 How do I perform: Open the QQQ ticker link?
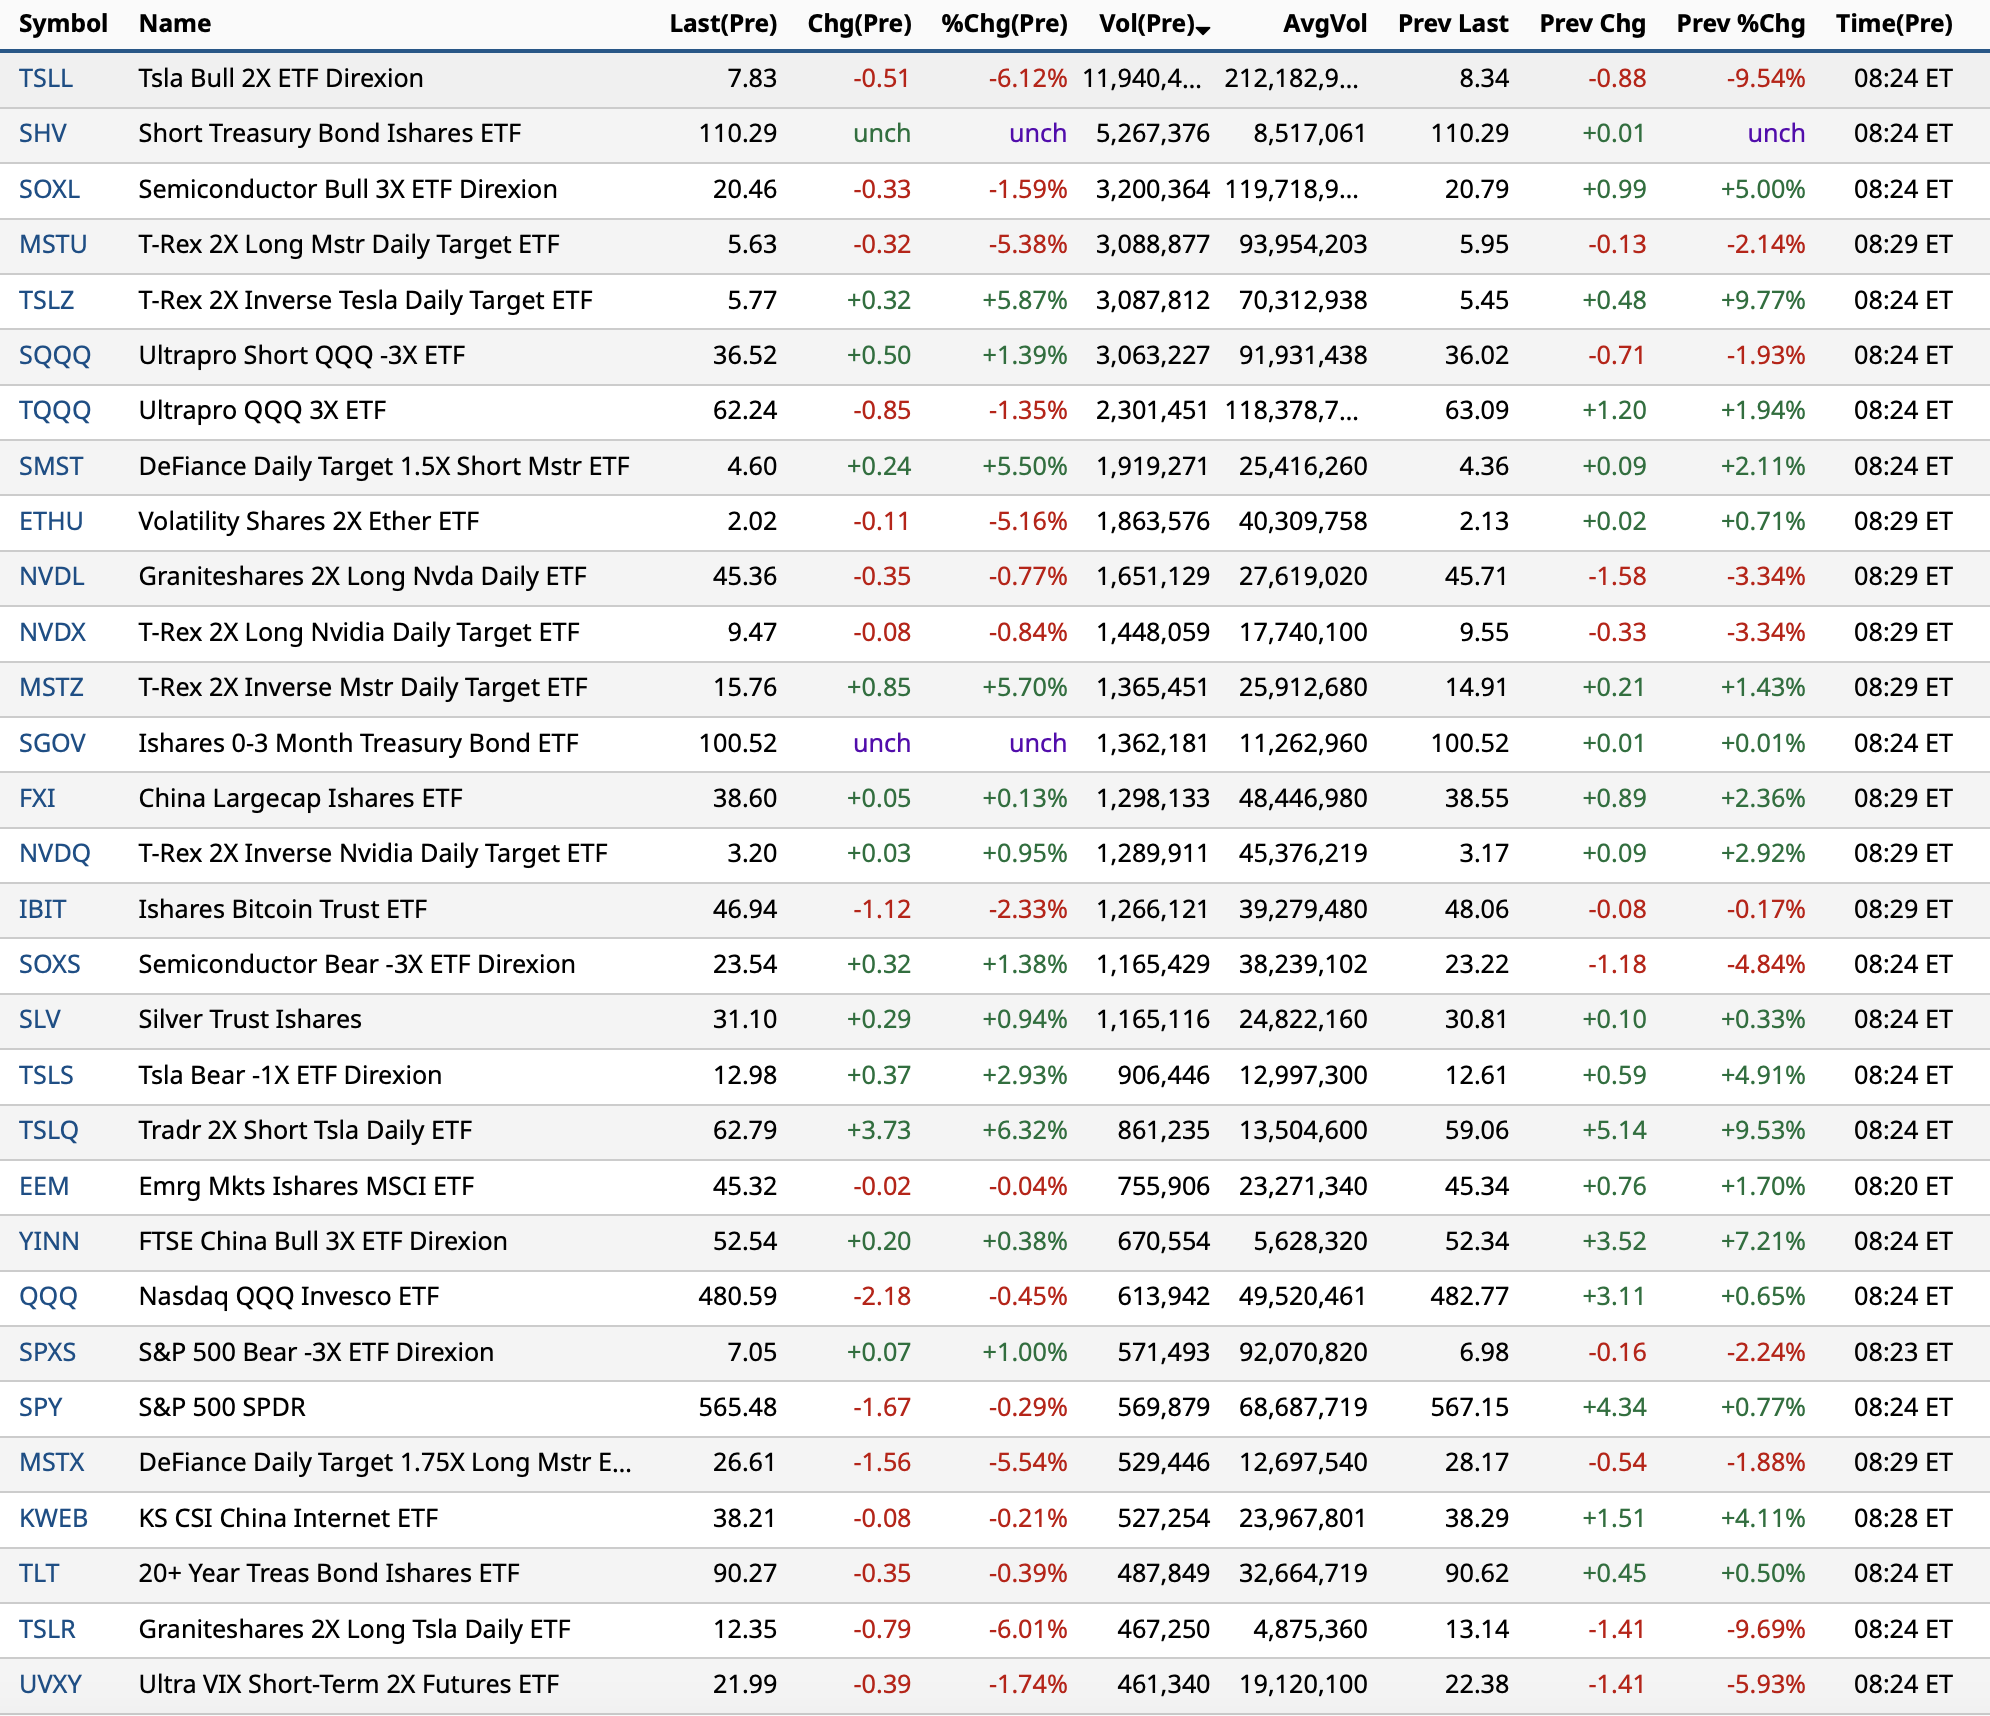coord(47,1296)
